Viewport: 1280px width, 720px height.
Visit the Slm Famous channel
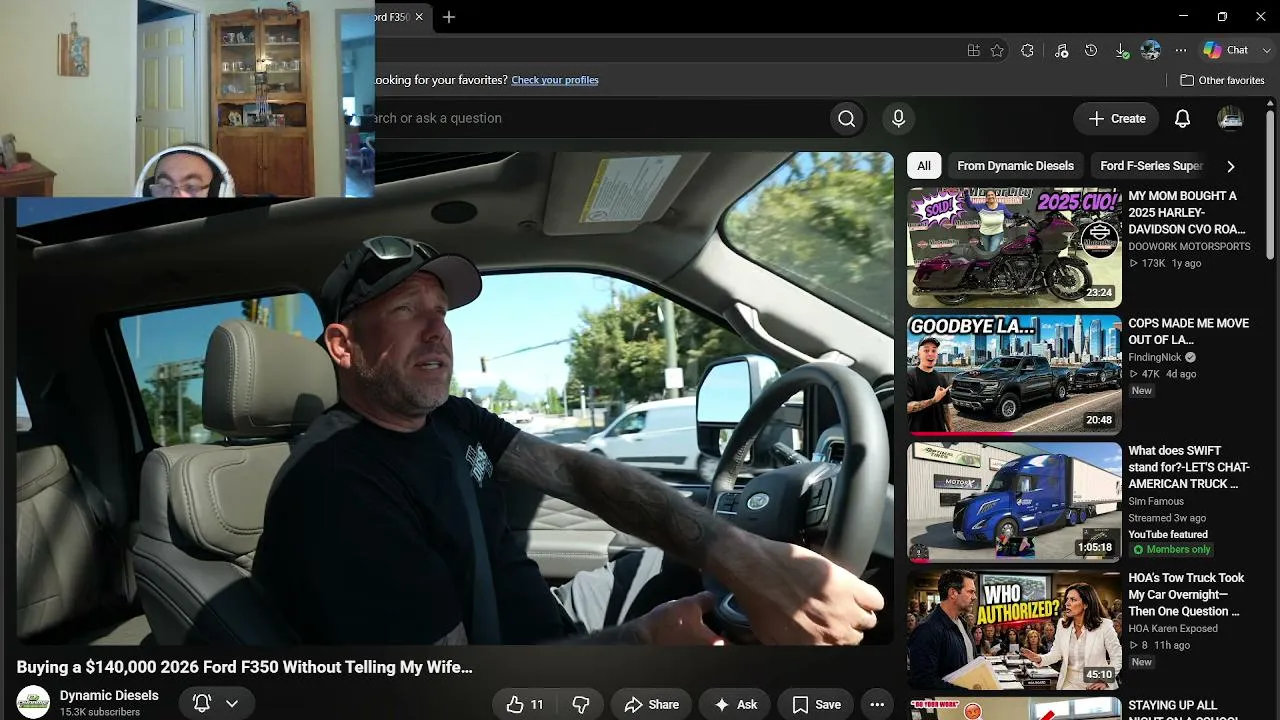coord(1156,501)
